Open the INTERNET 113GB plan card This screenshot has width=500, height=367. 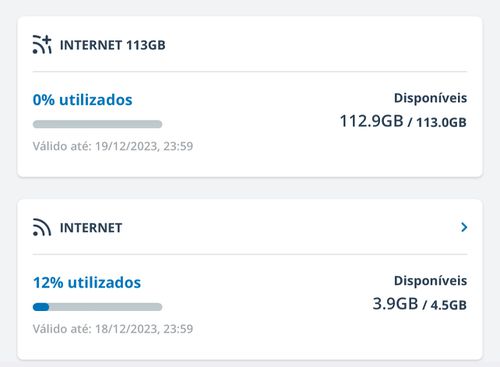point(250,97)
